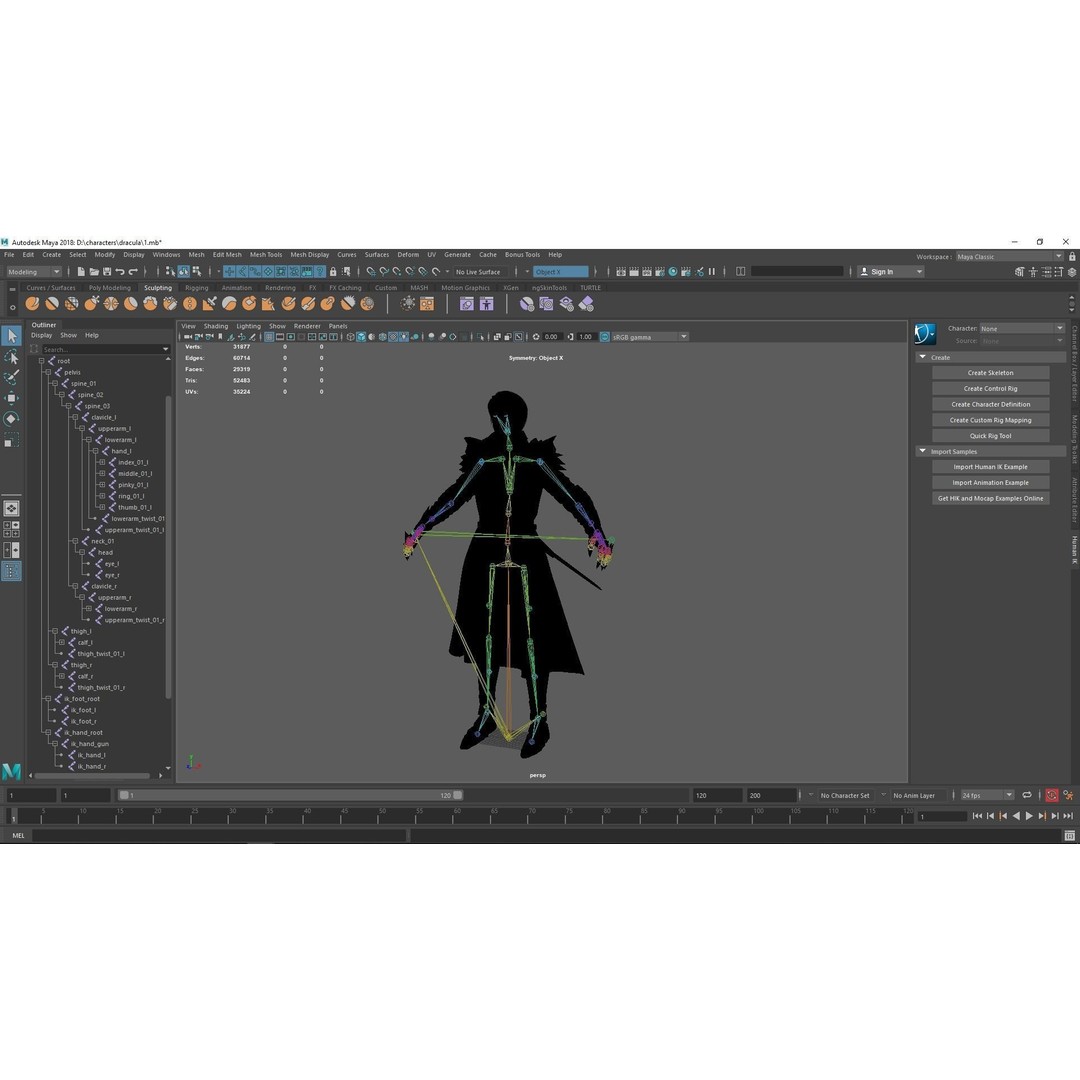The height and width of the screenshot is (1080, 1080).
Task: Activate the Scale tool in toolbox
Action: pyautogui.click(x=12, y=439)
